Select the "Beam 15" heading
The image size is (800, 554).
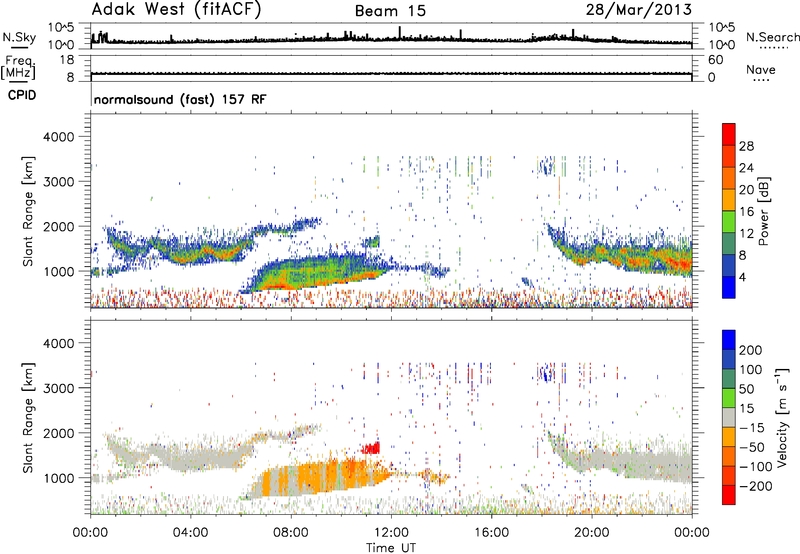(x=390, y=11)
